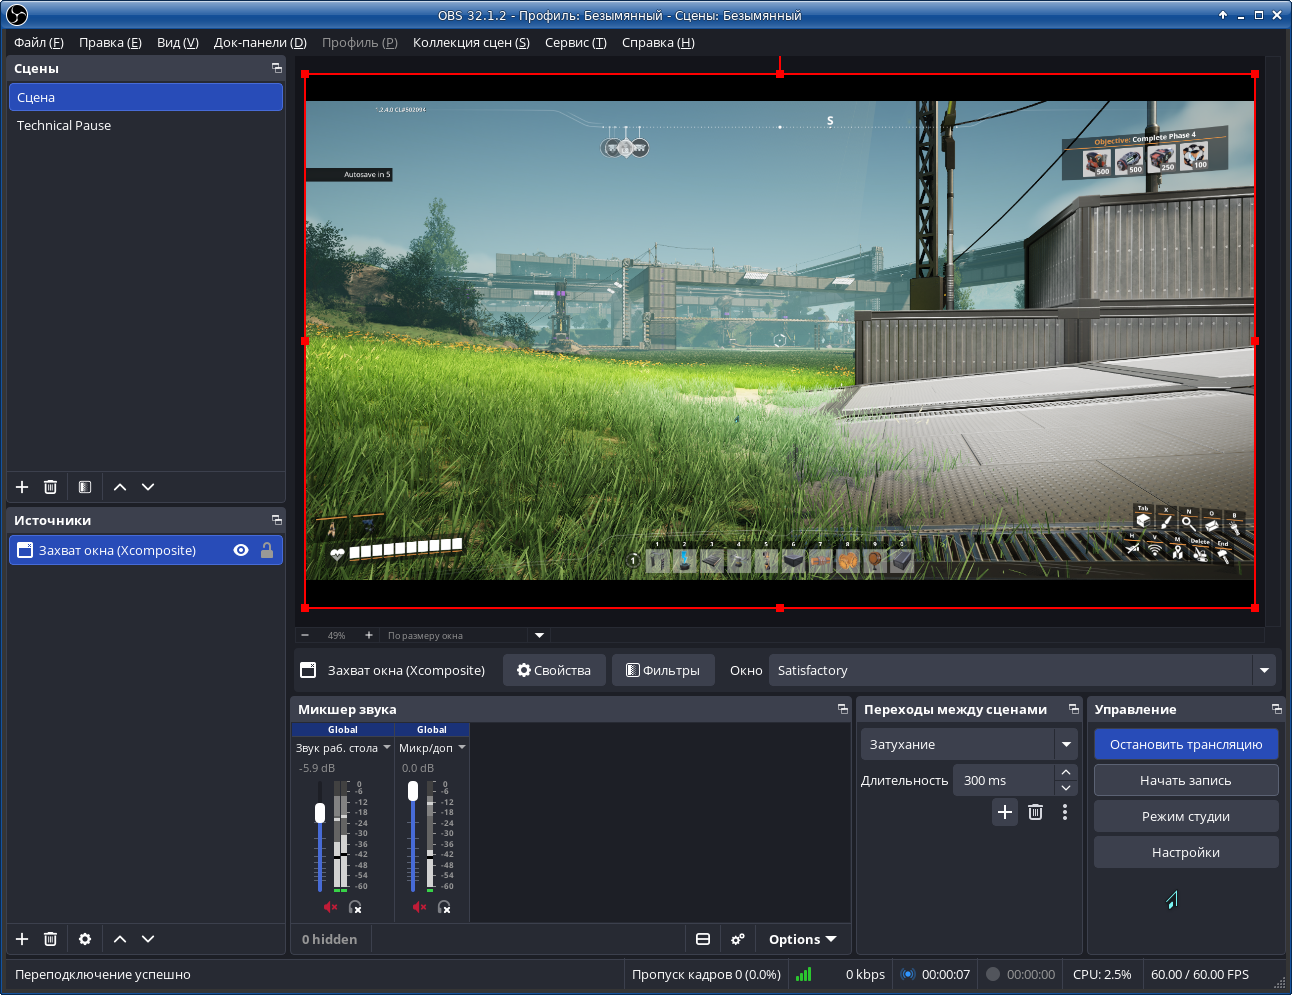
Task: Open the Звук раб. стола channel dropdown arrow
Action: click(x=387, y=747)
